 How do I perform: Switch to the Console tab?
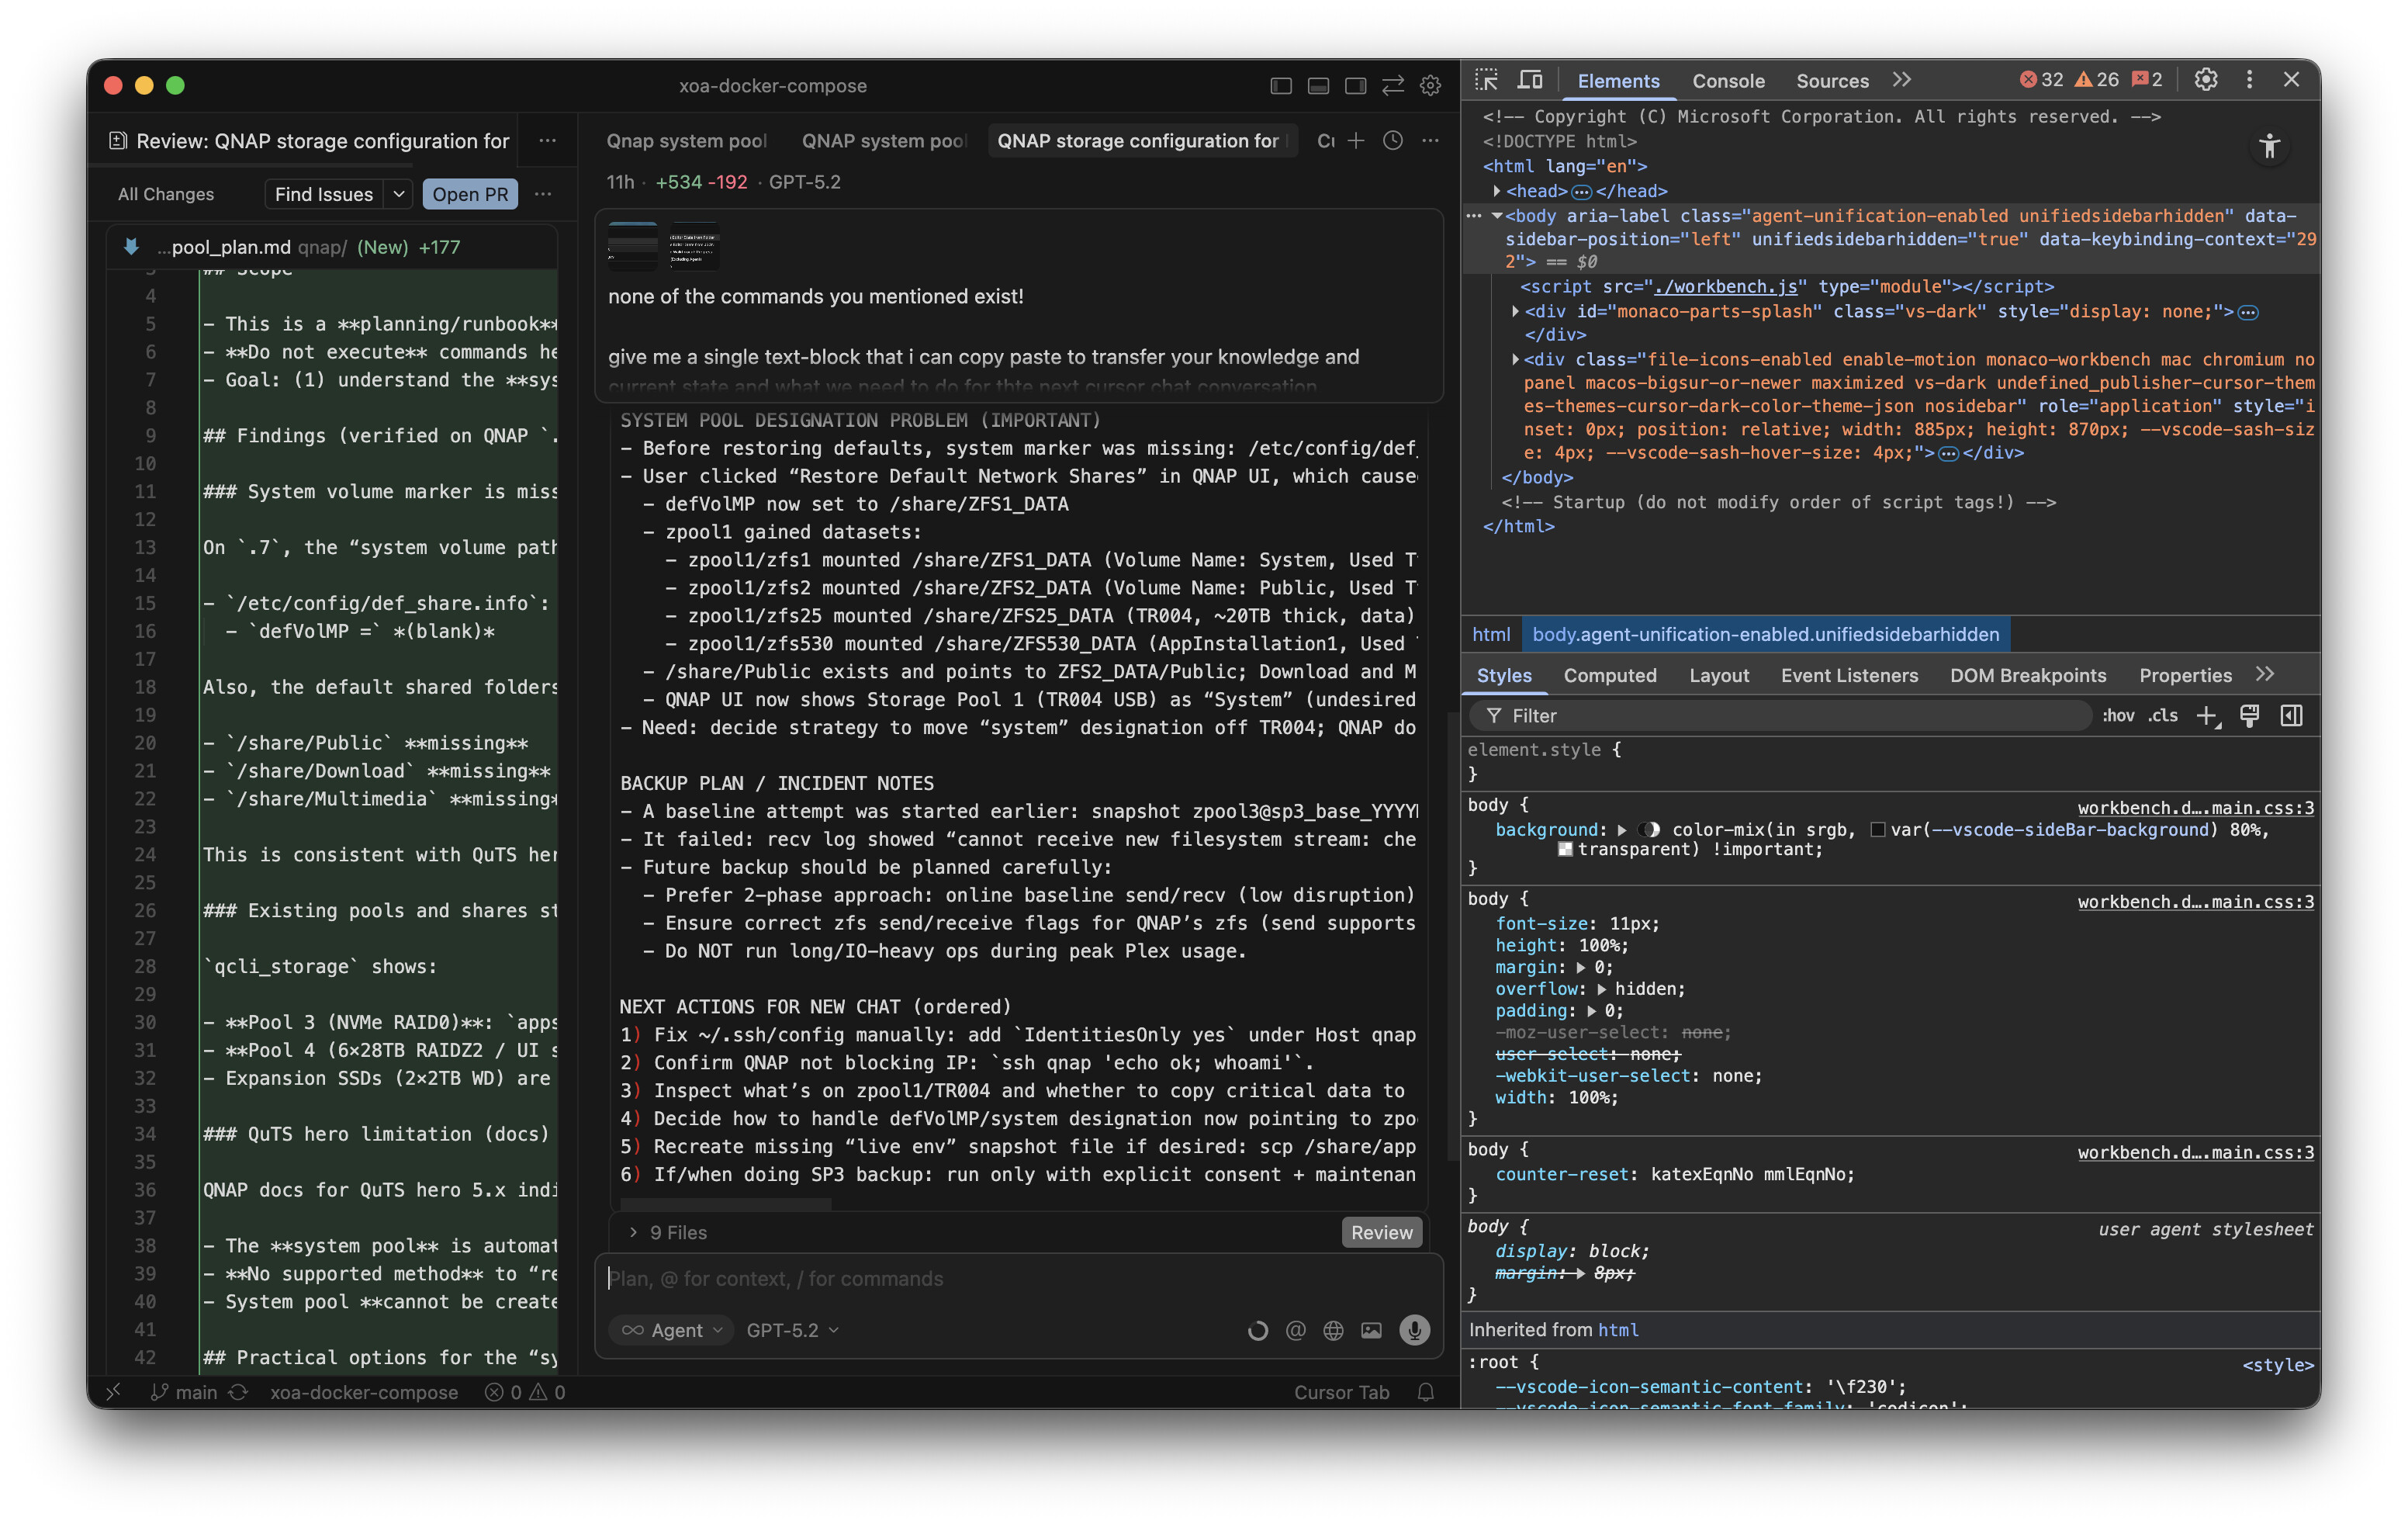coord(1727,81)
